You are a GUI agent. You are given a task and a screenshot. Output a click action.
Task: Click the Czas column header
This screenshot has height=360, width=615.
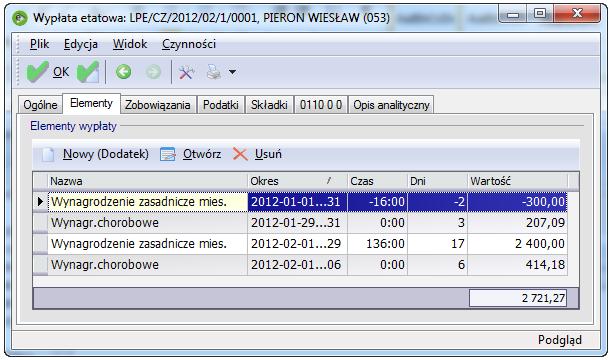click(377, 181)
